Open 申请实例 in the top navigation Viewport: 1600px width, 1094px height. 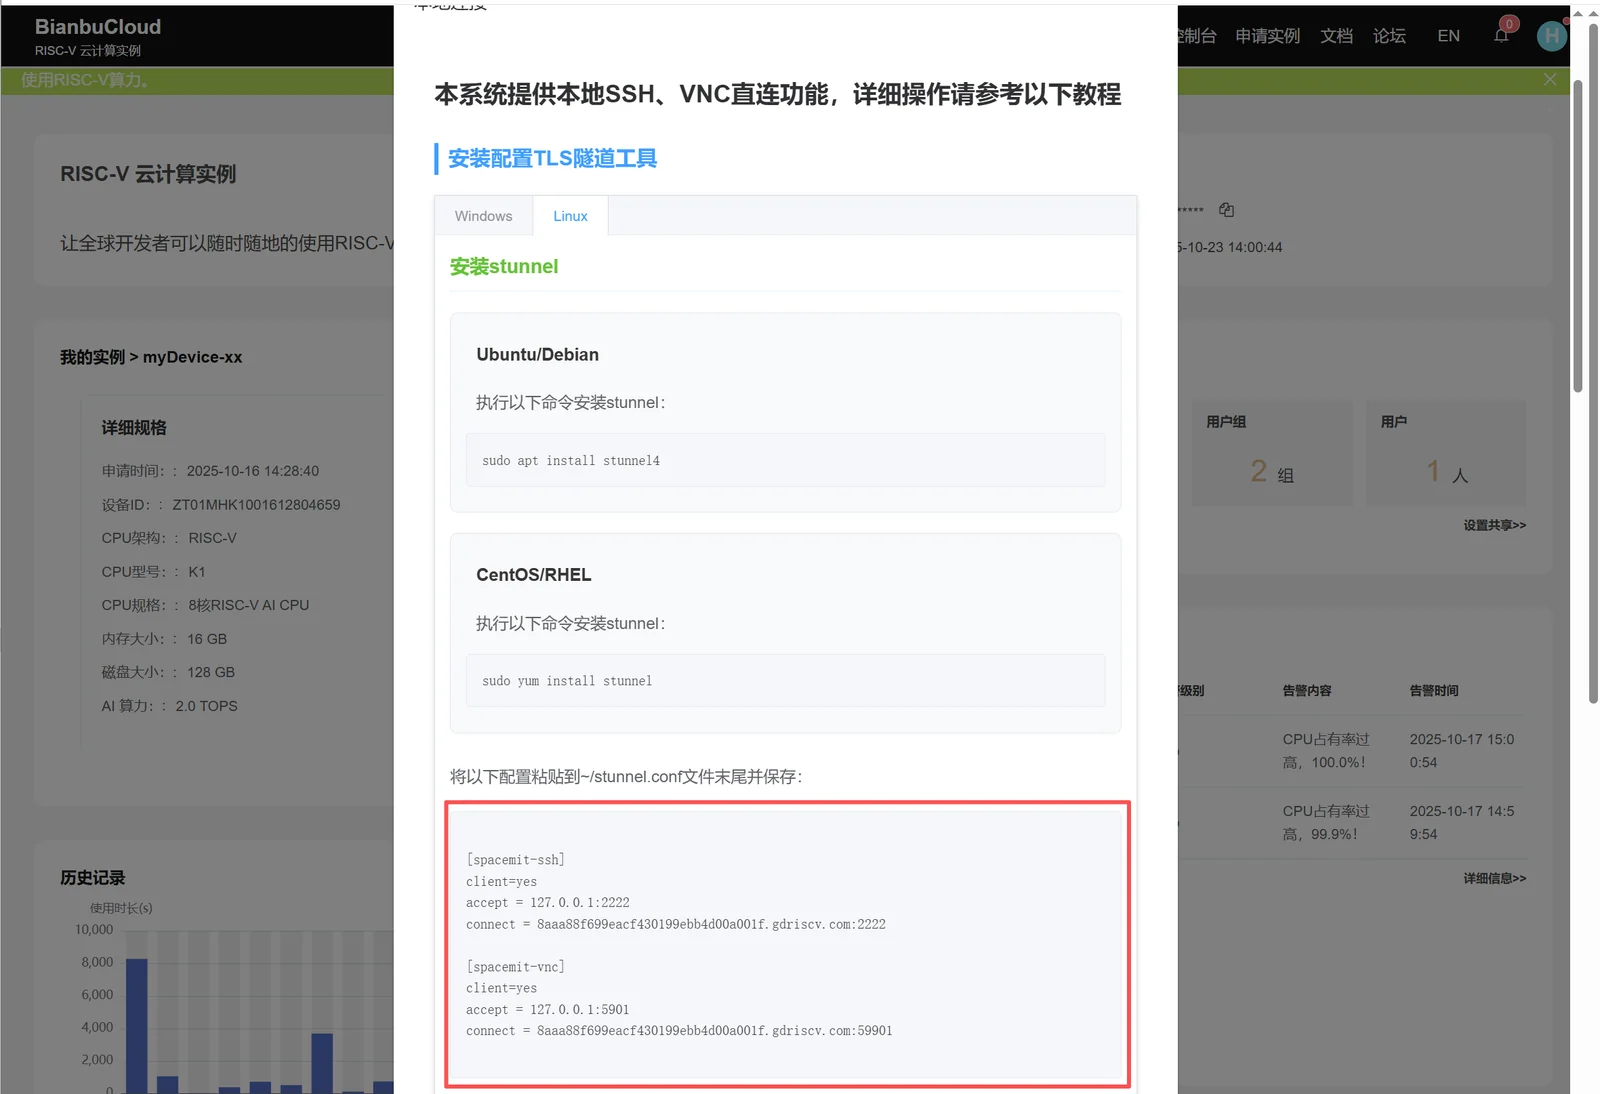click(1267, 36)
